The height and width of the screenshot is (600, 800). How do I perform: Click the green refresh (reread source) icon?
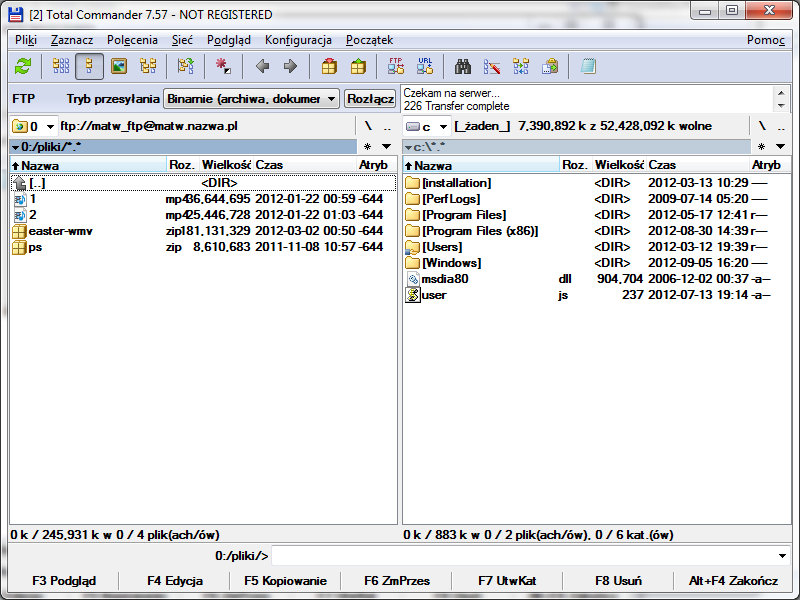tap(23, 66)
